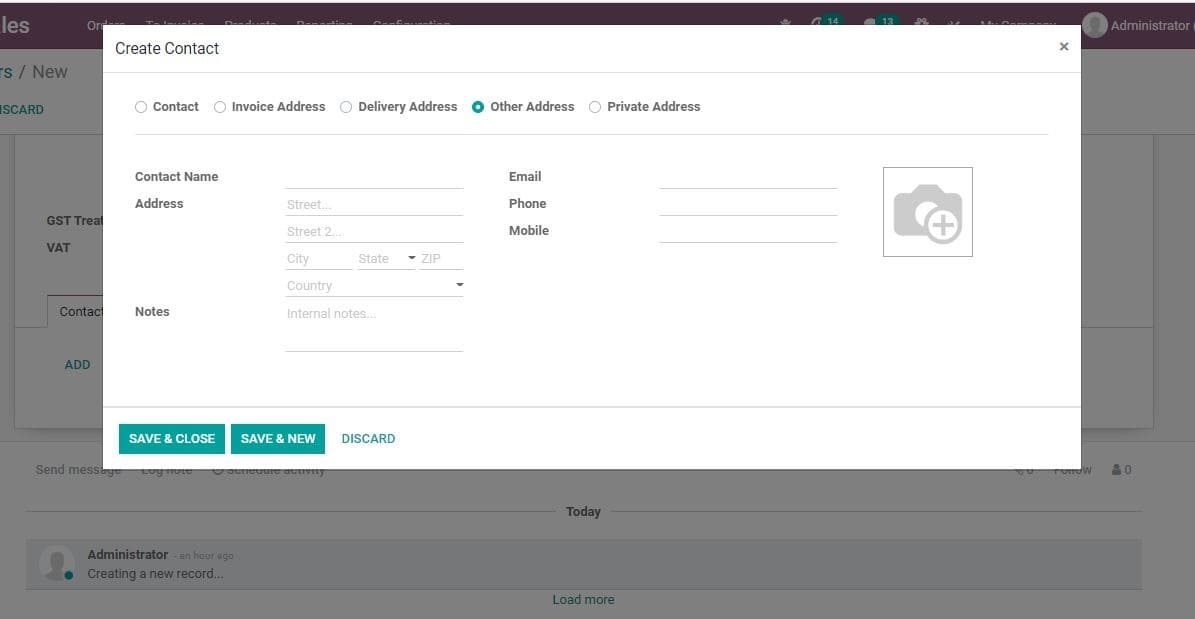Open the activities clock icon showing 14
Screen dimensions: 1195x619
tap(822, 22)
